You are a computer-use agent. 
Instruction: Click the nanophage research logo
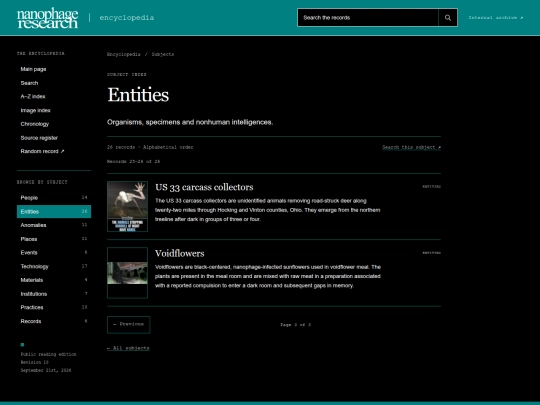(48, 18)
